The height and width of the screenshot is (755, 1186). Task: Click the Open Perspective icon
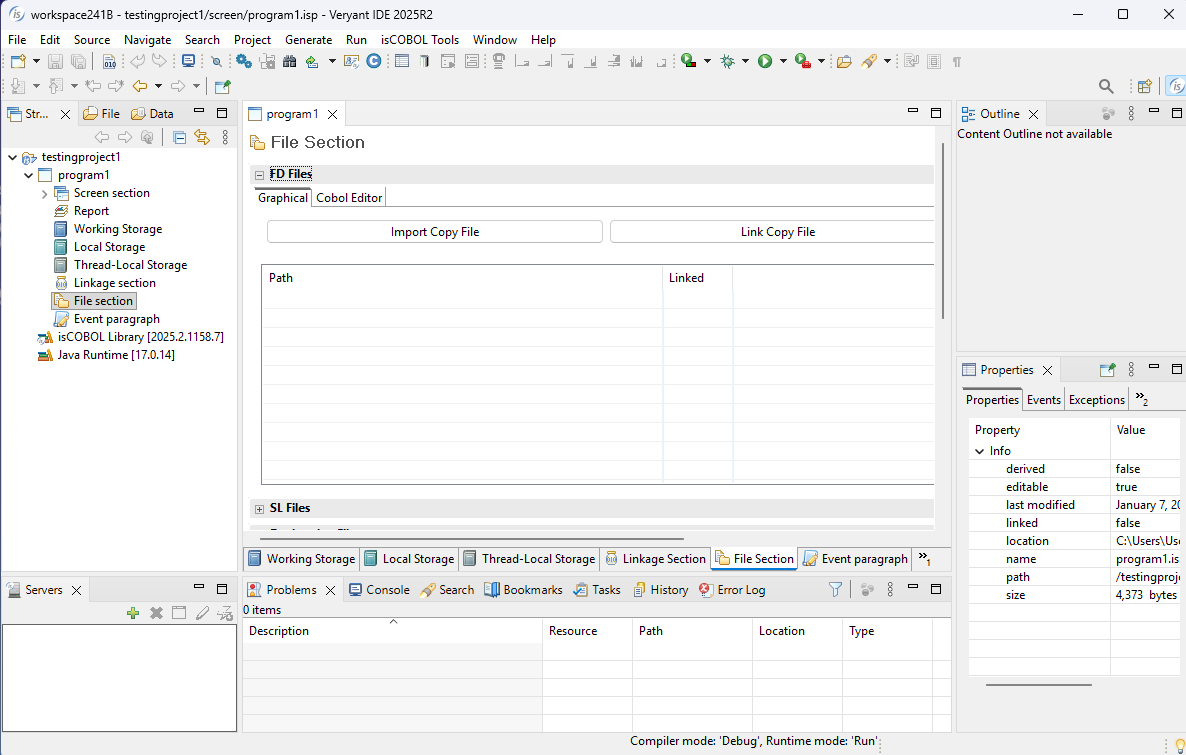[1145, 87]
